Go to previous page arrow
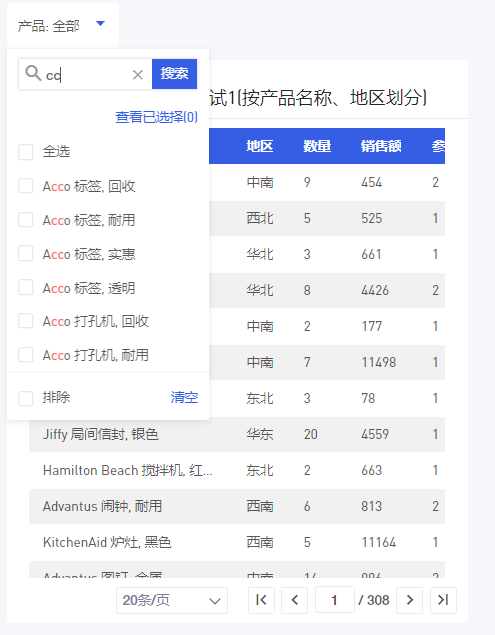The height and width of the screenshot is (635, 495). [x=294, y=600]
